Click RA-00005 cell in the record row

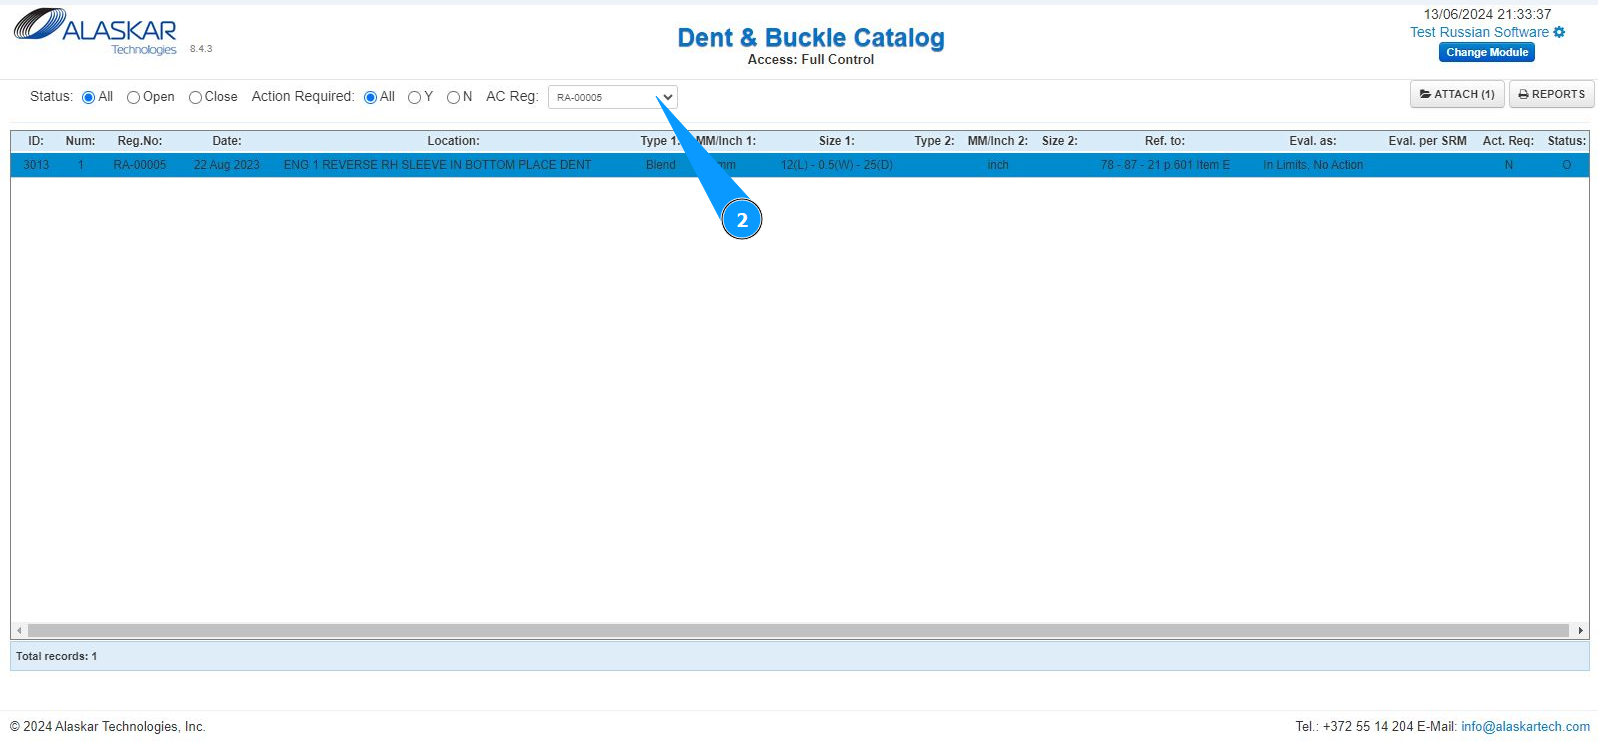pos(140,165)
